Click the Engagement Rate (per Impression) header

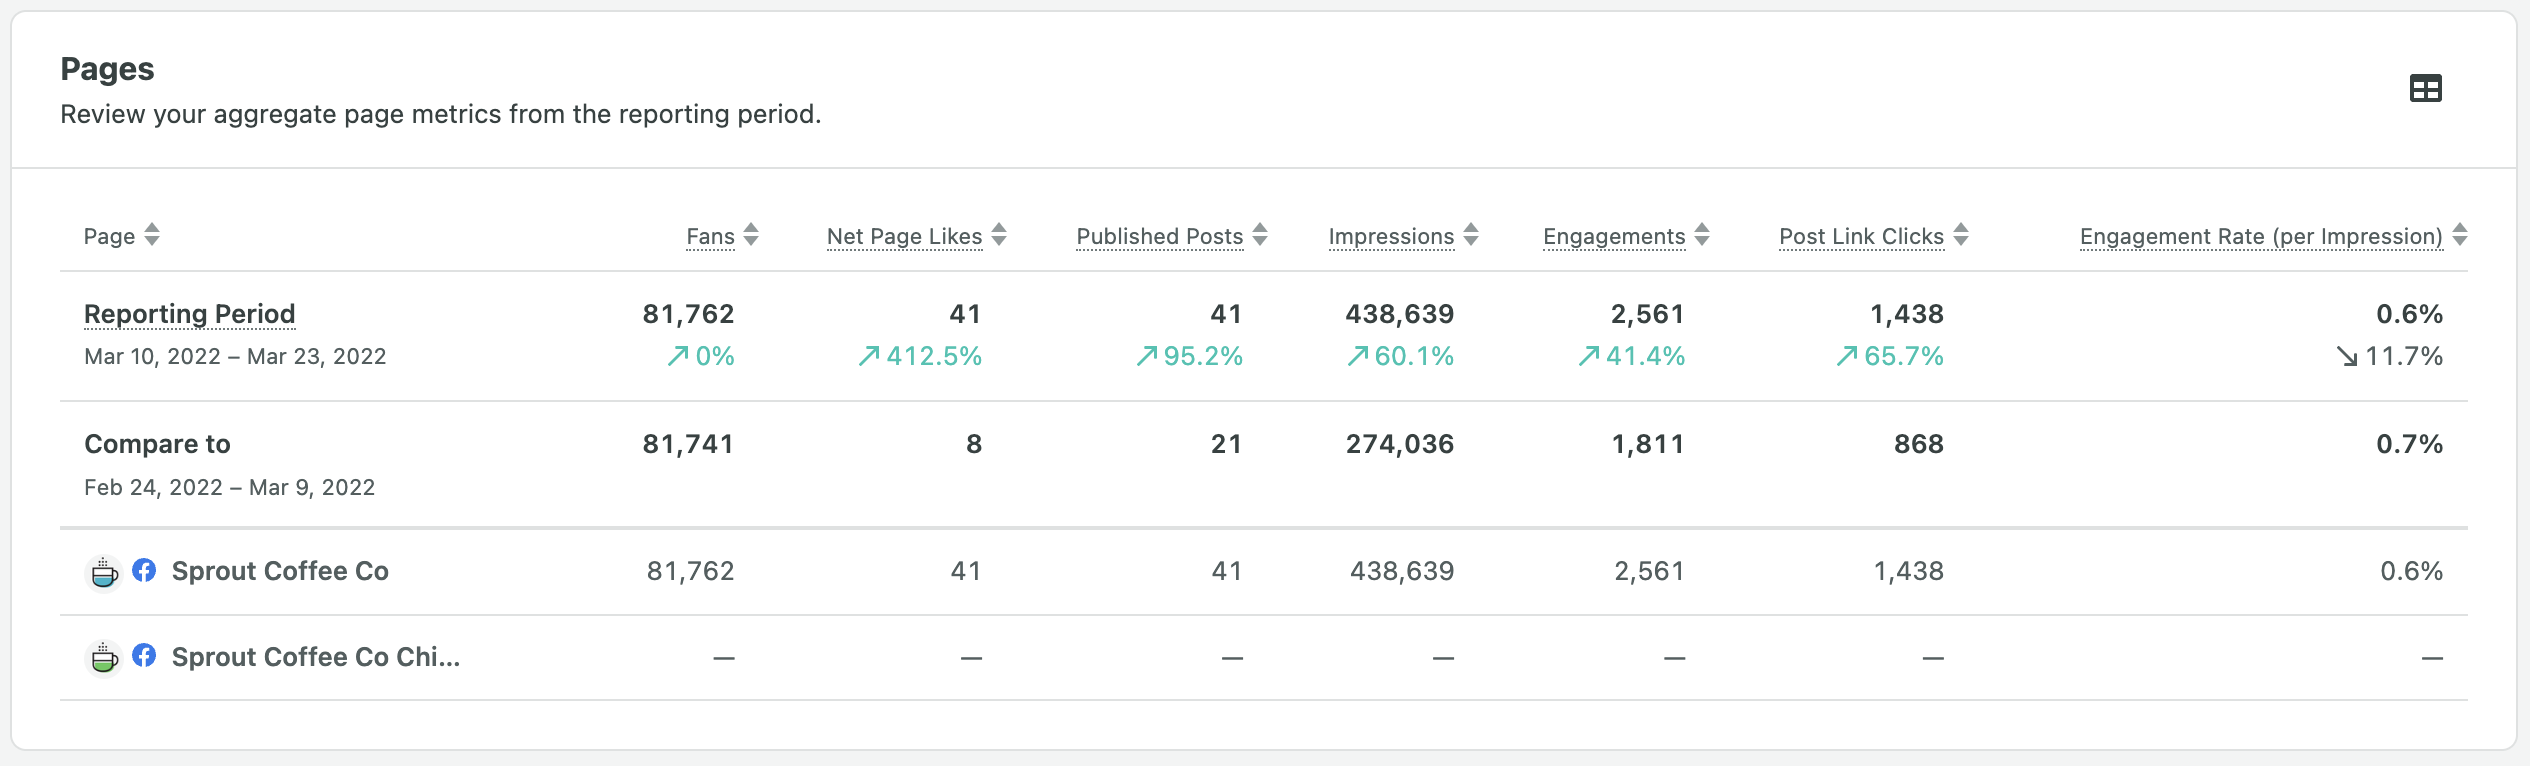pos(2260,237)
